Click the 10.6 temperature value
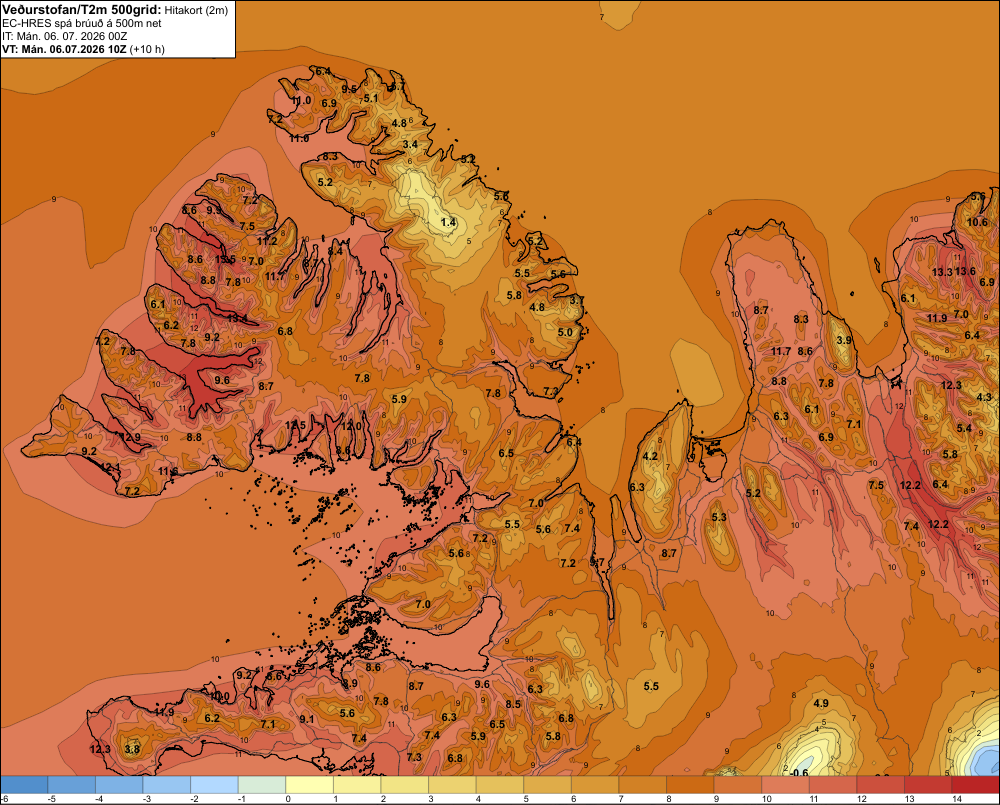The width and height of the screenshot is (1000, 805). coord(977,222)
